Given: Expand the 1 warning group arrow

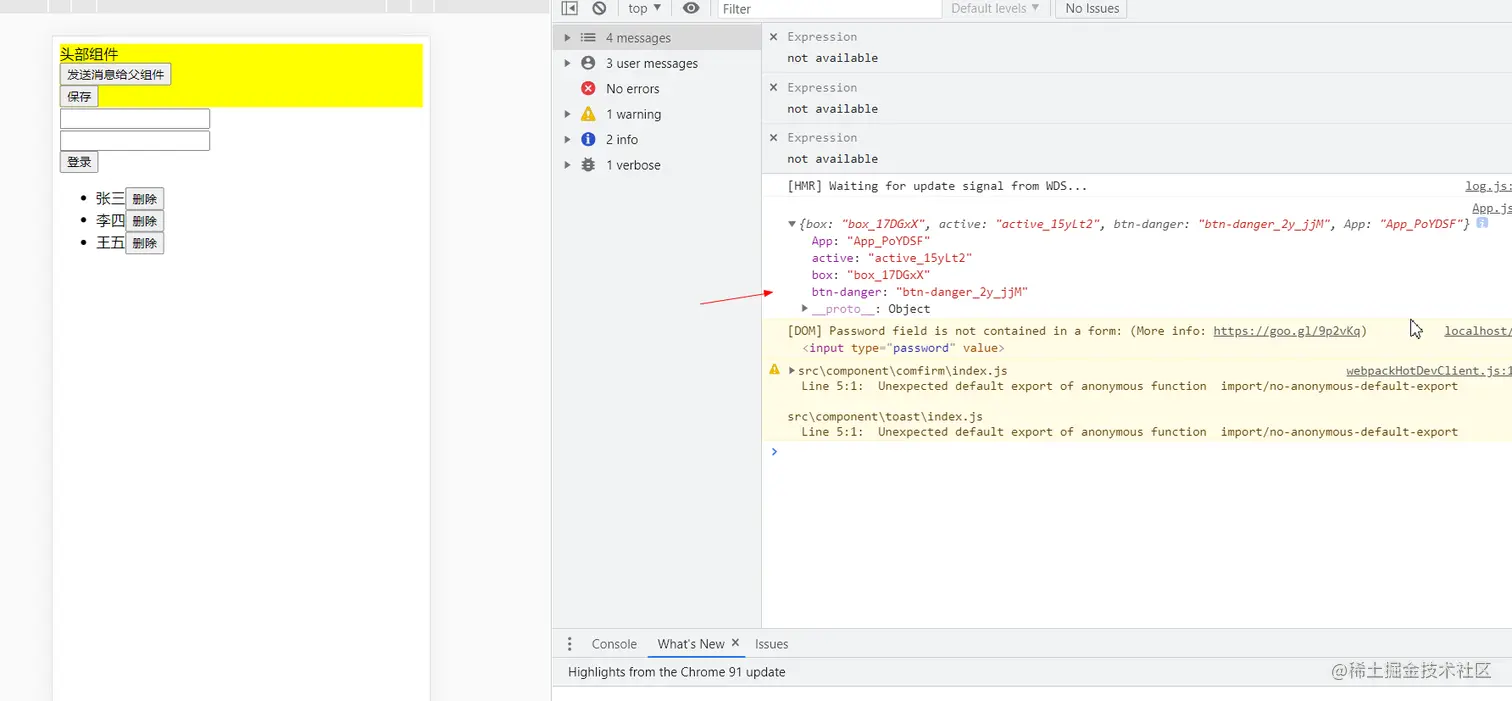Looking at the screenshot, I should click(x=568, y=114).
